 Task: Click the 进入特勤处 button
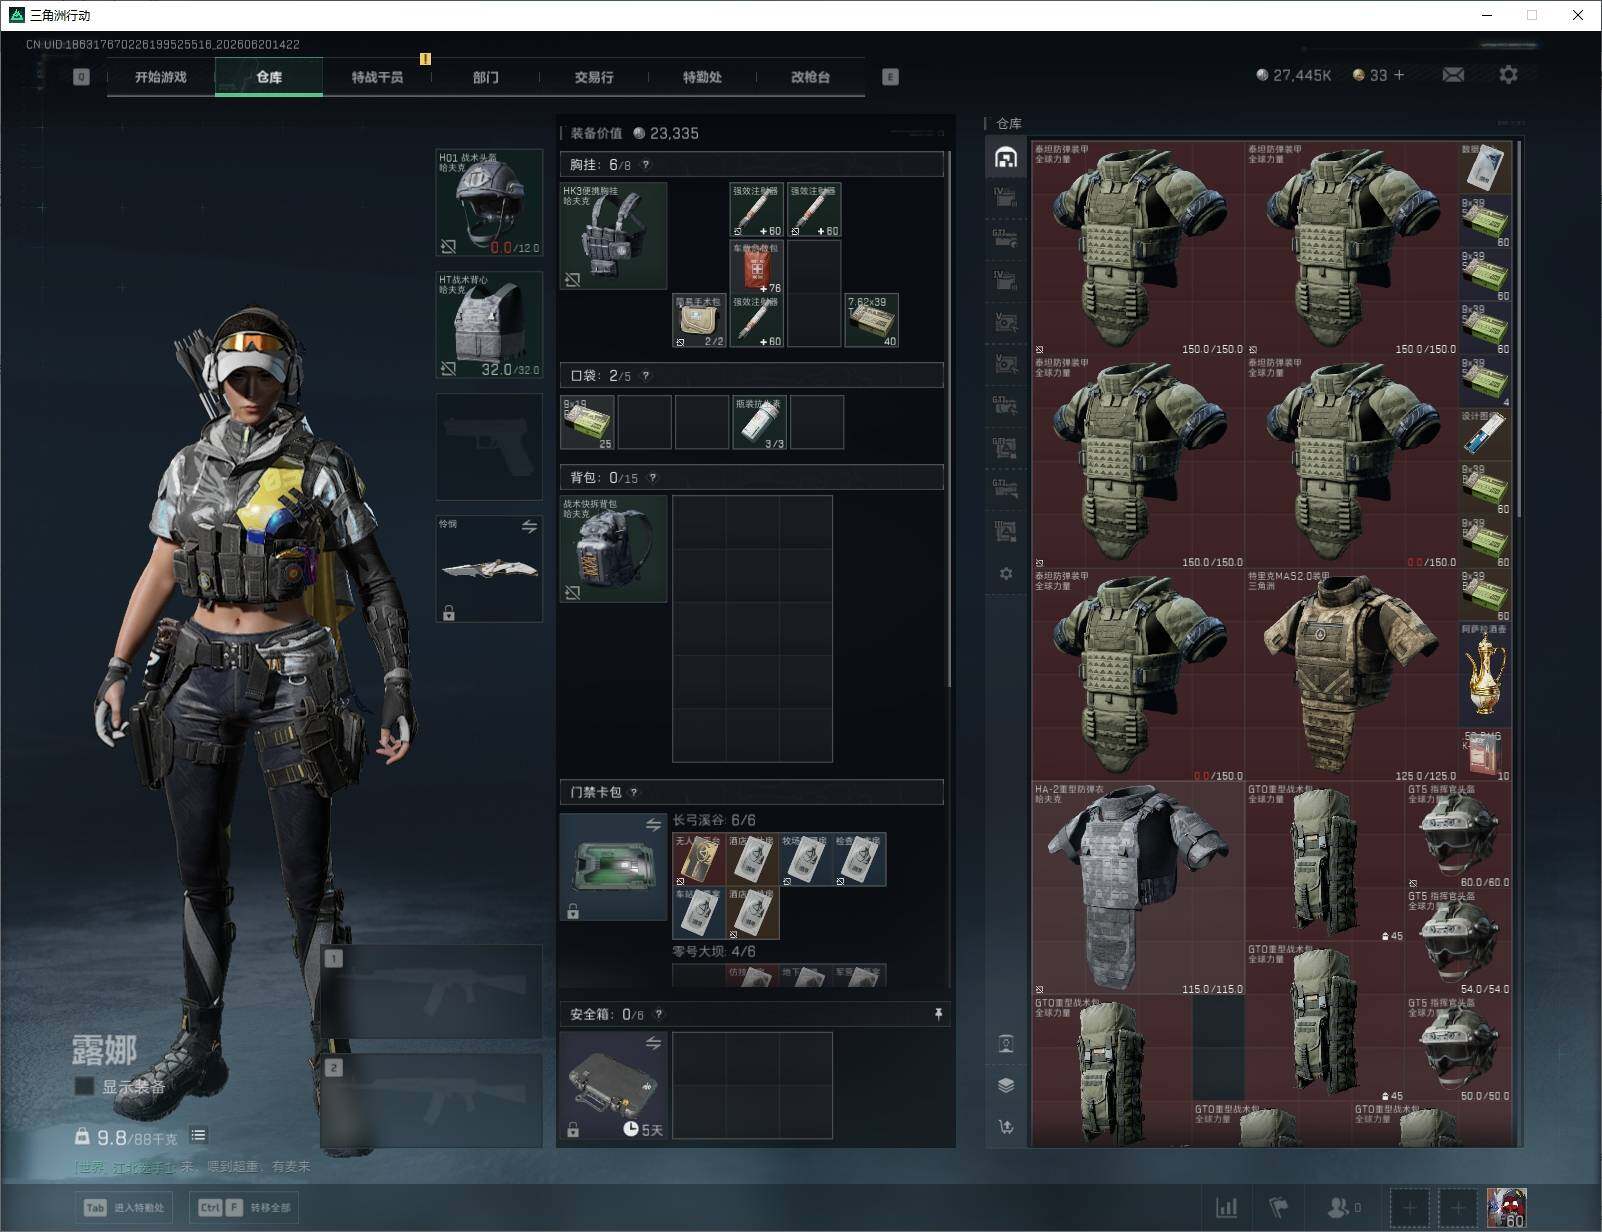click(125, 1208)
